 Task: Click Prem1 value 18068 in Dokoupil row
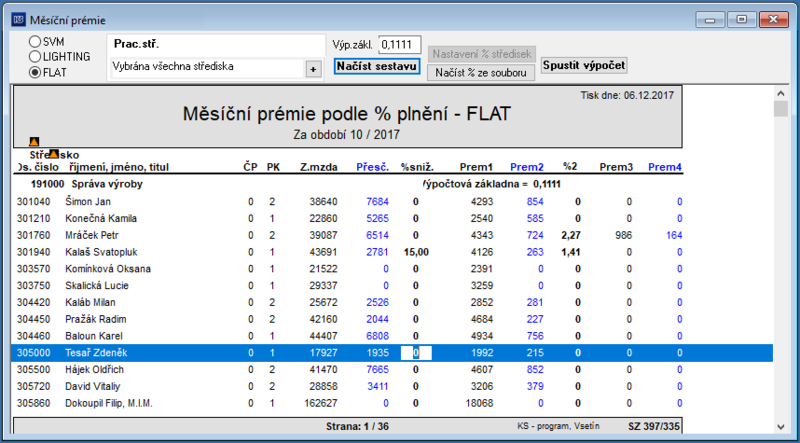[479, 403]
